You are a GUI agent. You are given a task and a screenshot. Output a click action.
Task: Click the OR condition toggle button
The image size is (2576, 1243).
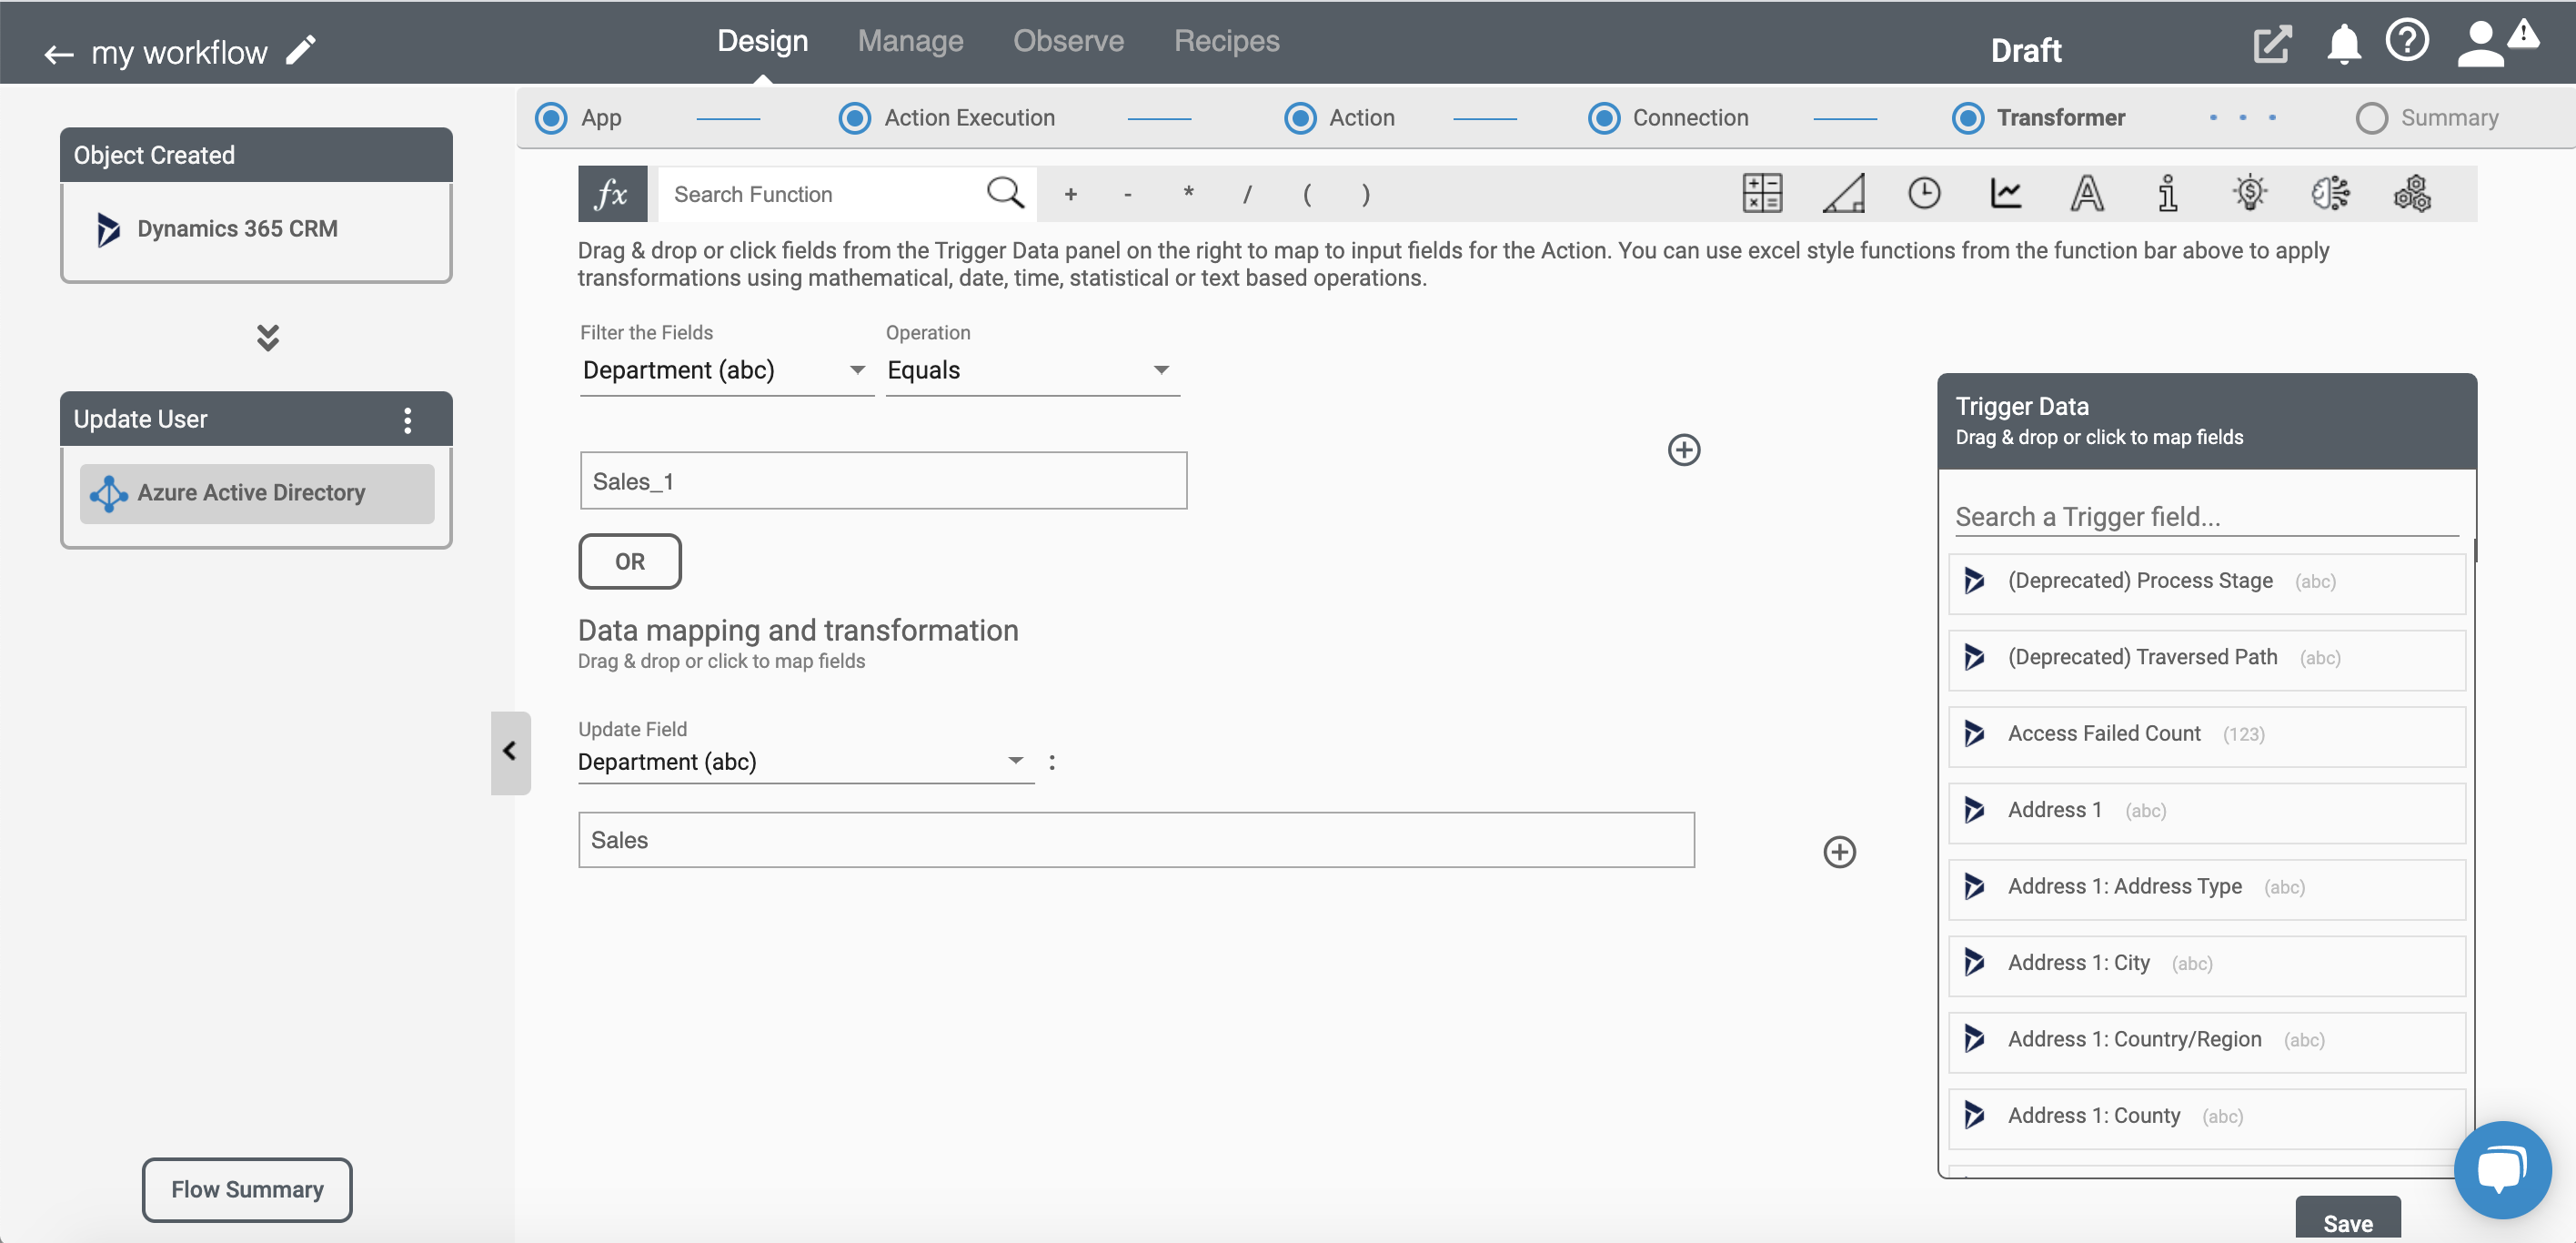(629, 561)
